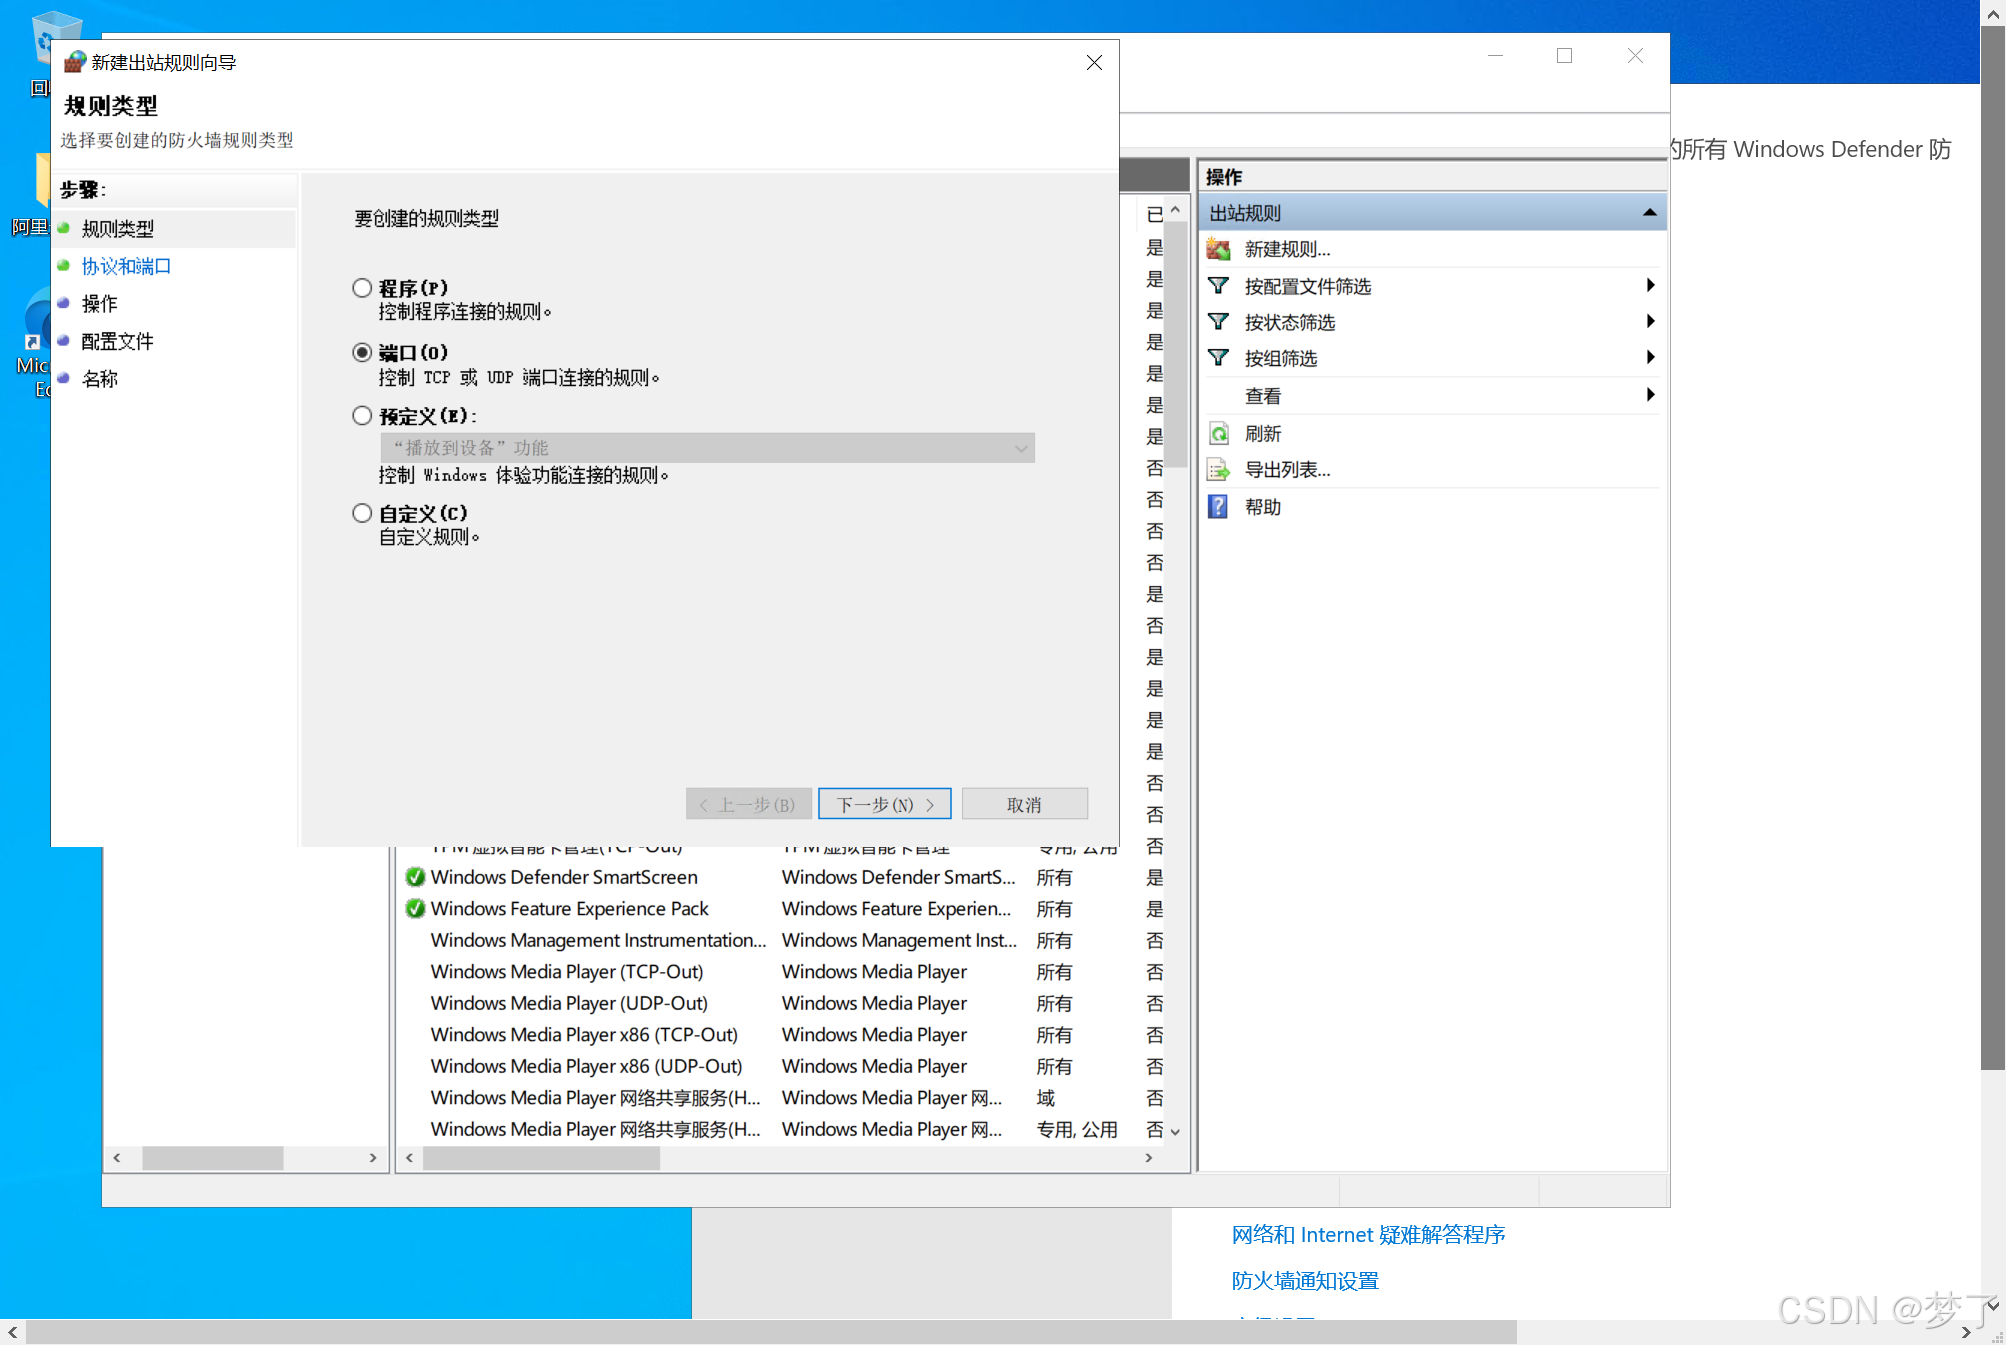Click left tree pane horizontal scrollbar thumb
The image size is (2006, 1345).
213,1158
